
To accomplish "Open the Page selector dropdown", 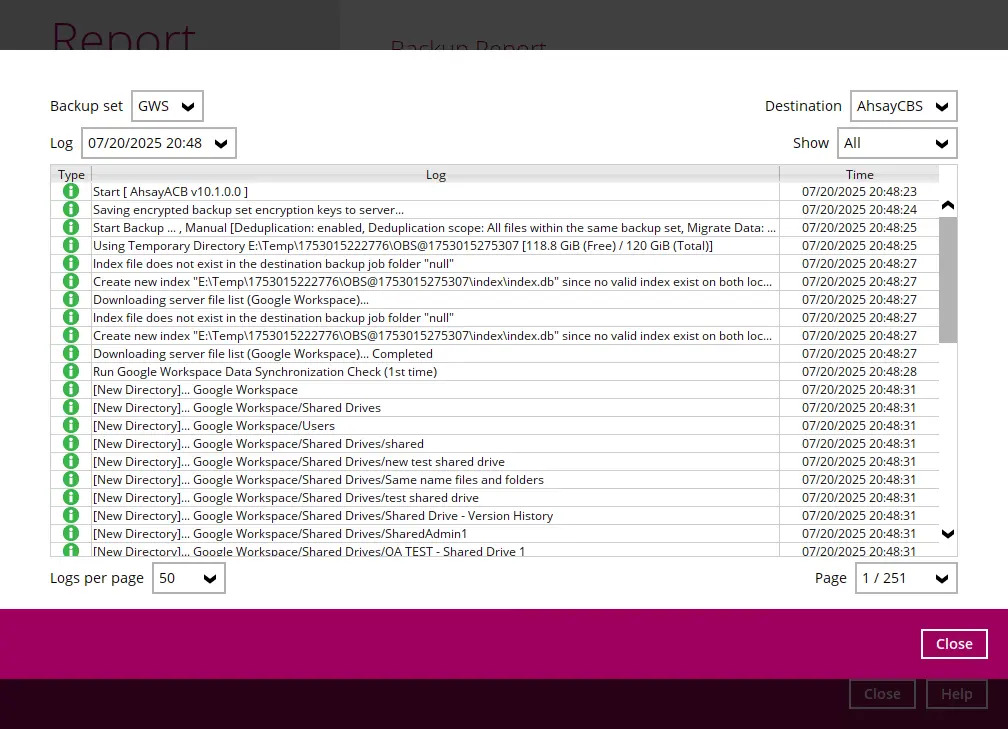I will pyautogui.click(x=905, y=578).
